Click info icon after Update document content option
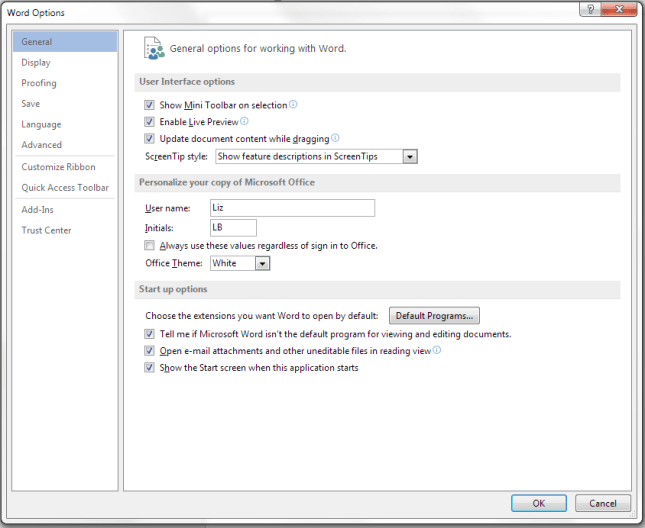Viewport: 645px width, 528px height. tap(335, 138)
